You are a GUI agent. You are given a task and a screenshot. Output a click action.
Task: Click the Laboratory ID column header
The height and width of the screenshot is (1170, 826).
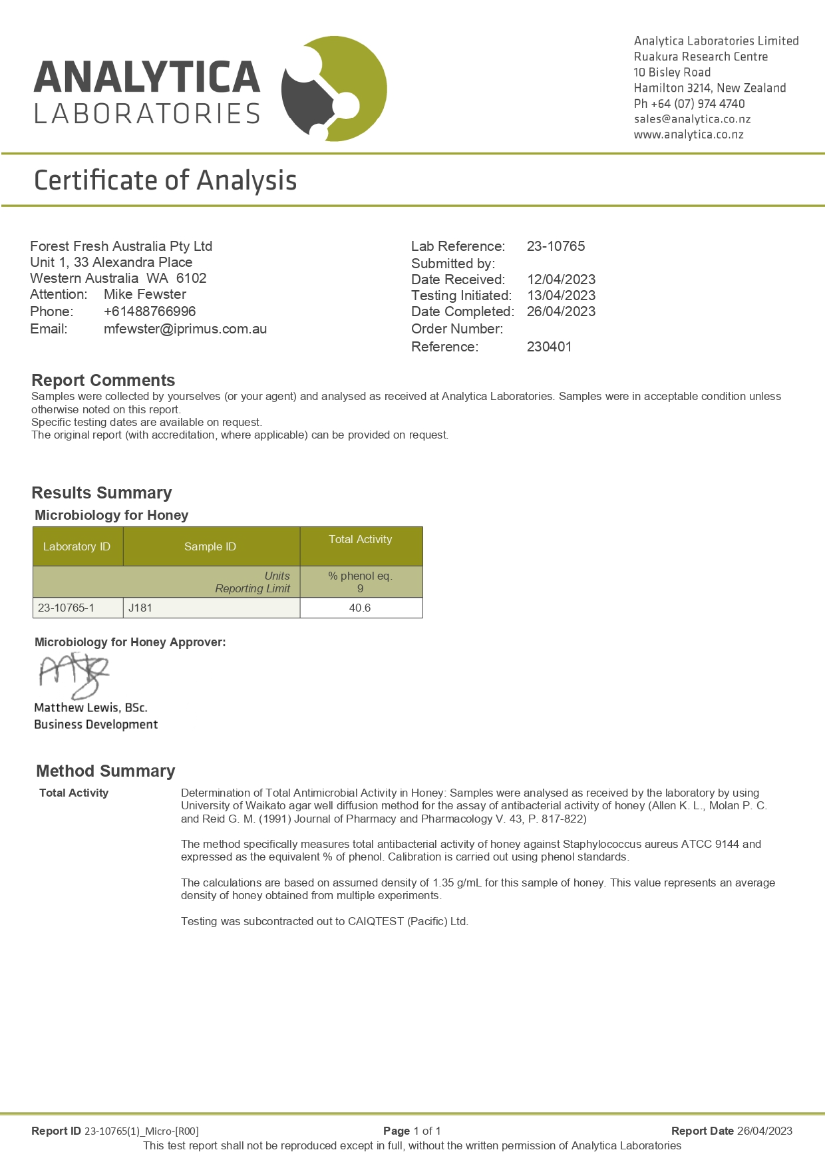[77, 547]
